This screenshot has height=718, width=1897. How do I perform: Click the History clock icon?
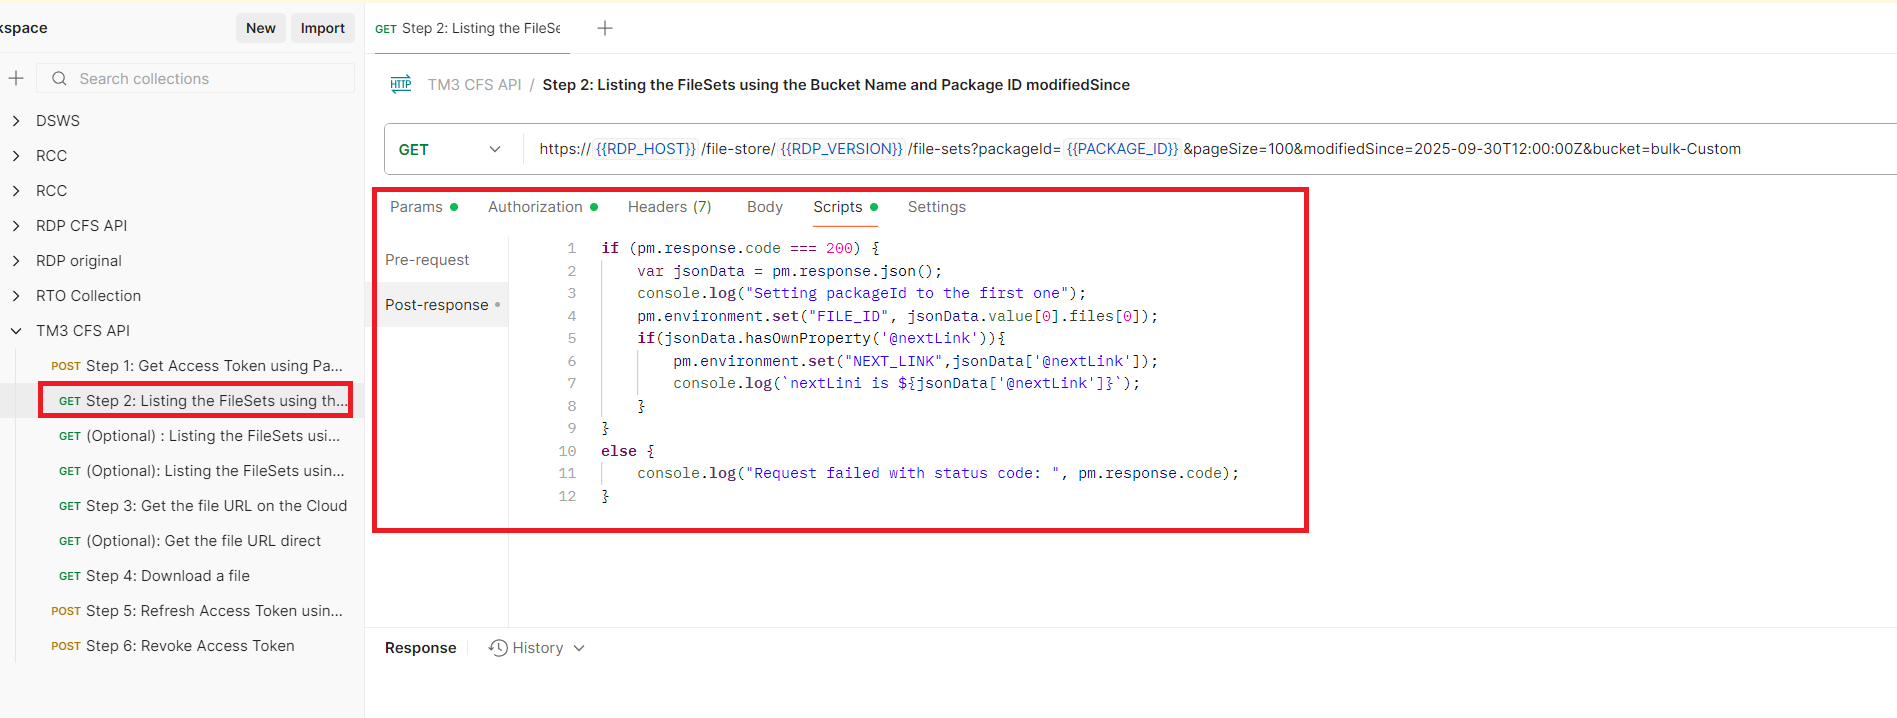coord(498,648)
